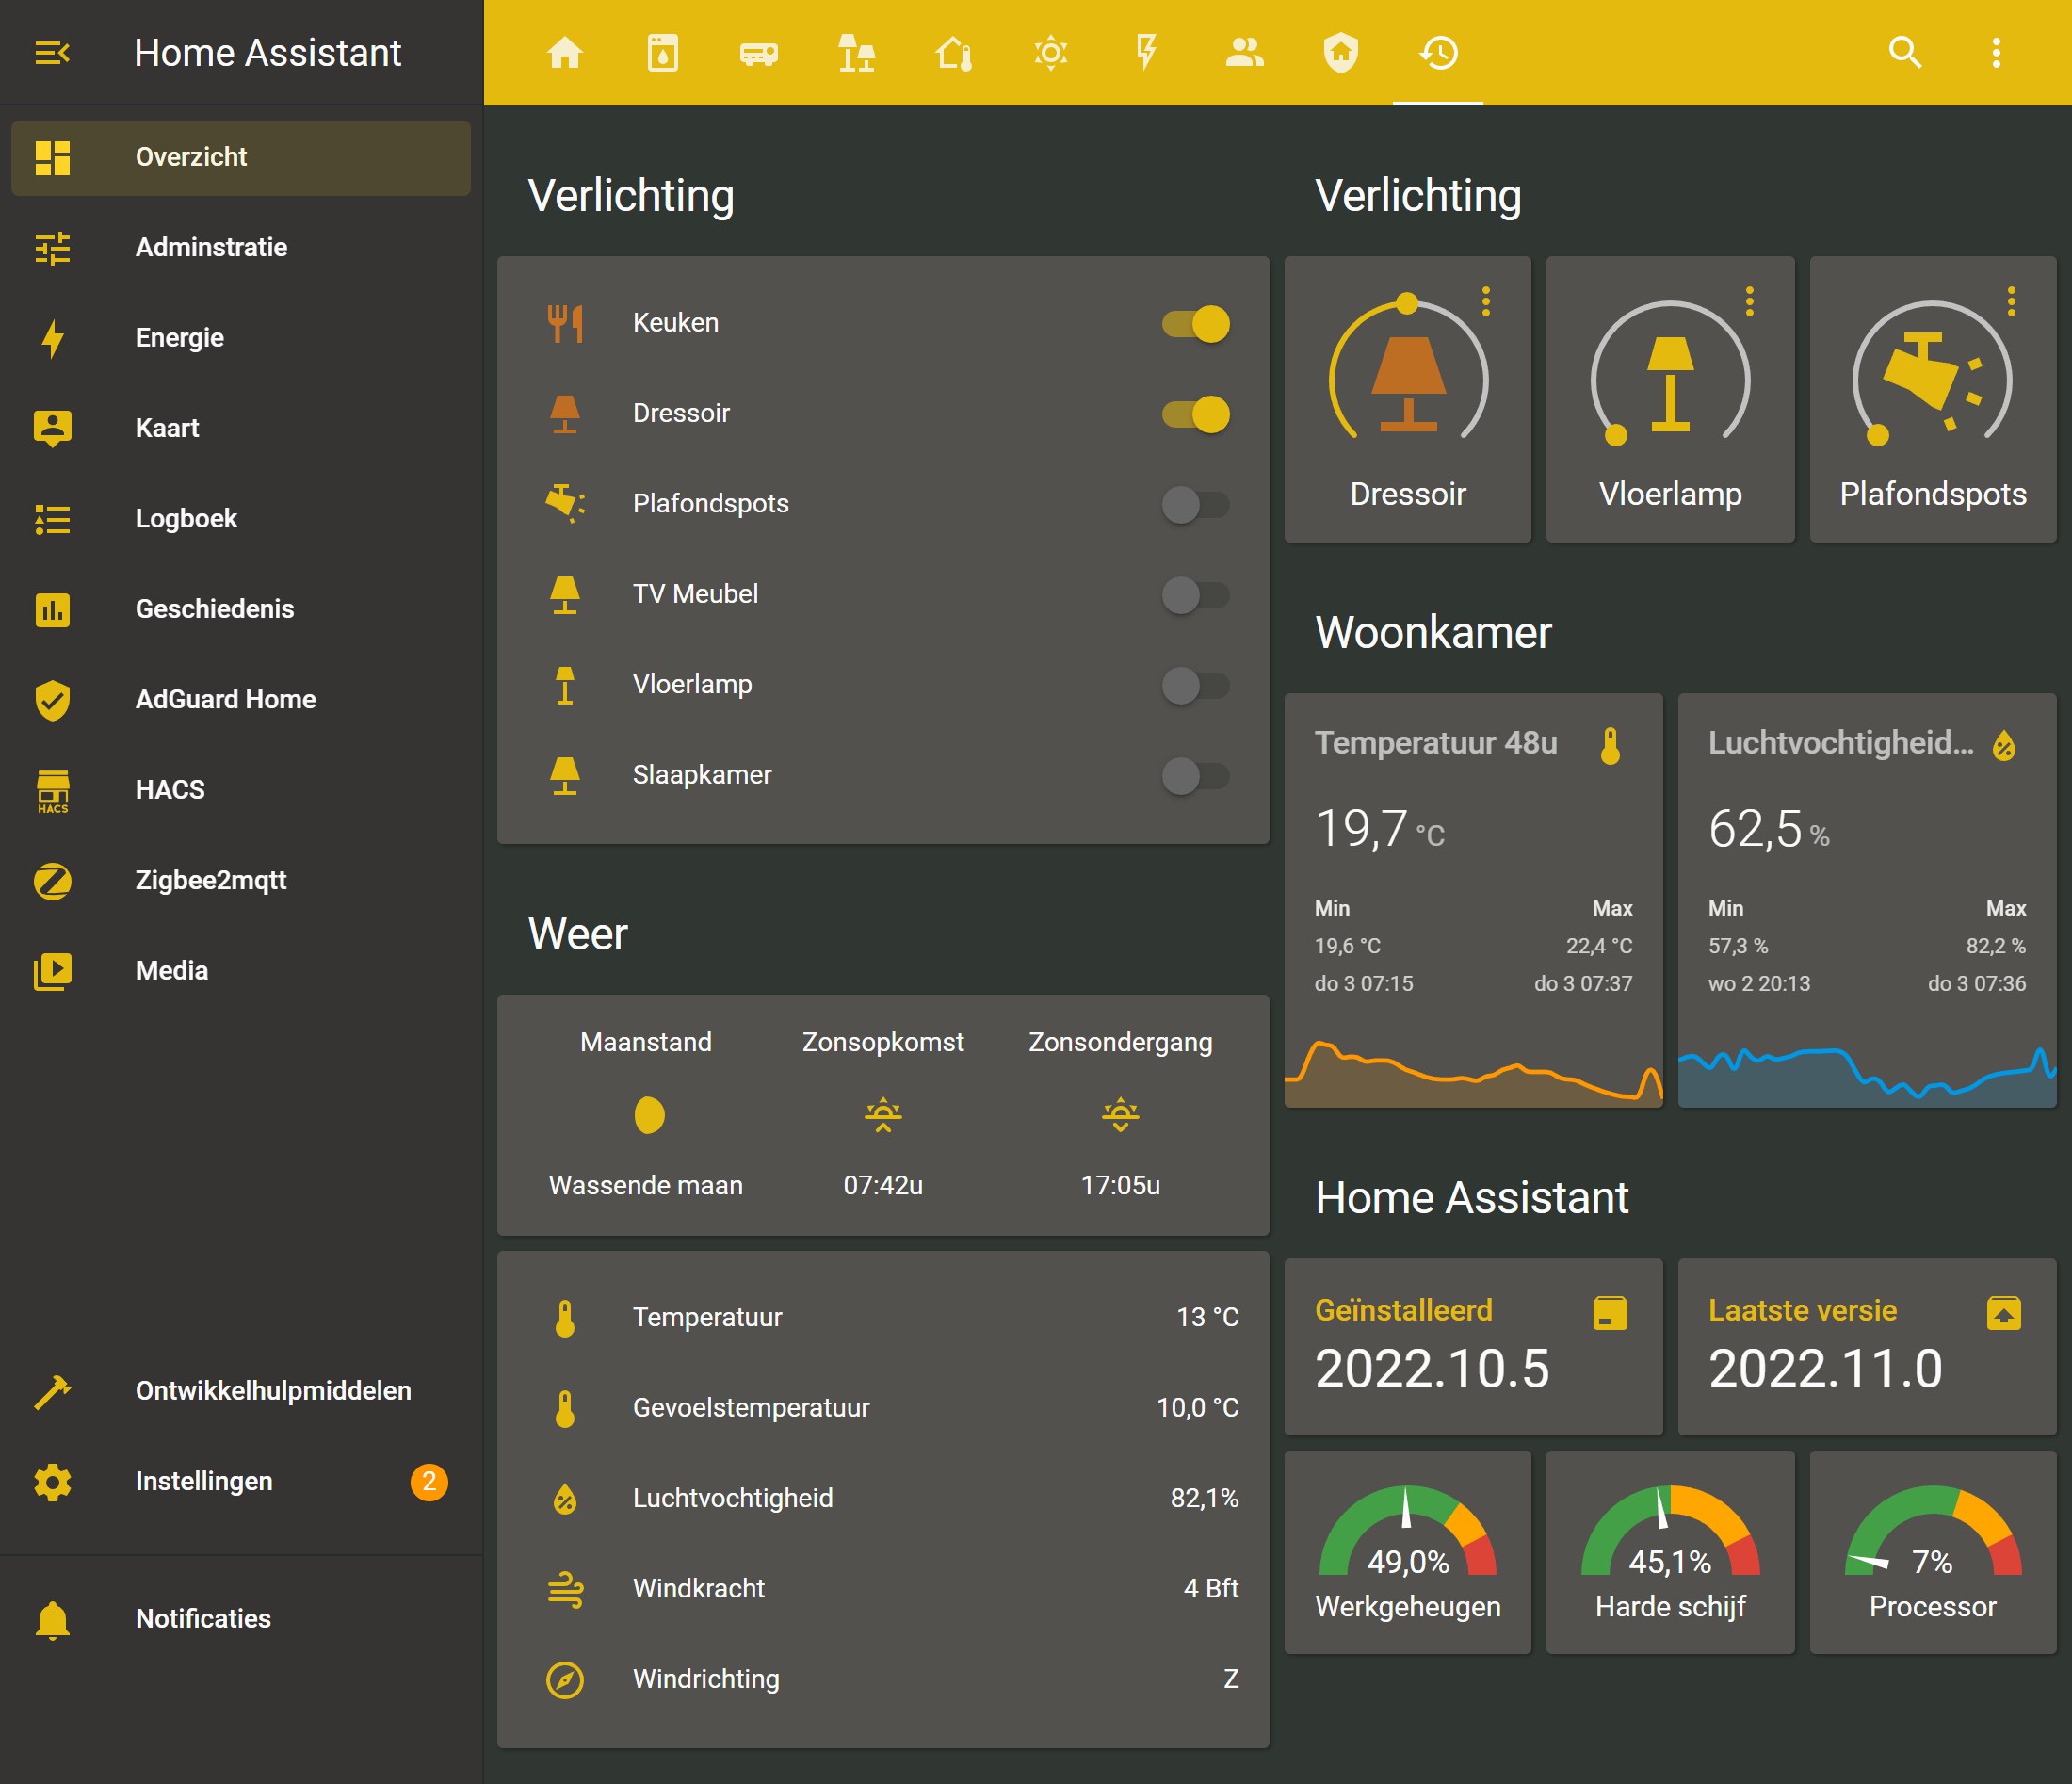The image size is (2072, 1784).
Task: Open Instellingen with the 2 badge
Action: (203, 1481)
